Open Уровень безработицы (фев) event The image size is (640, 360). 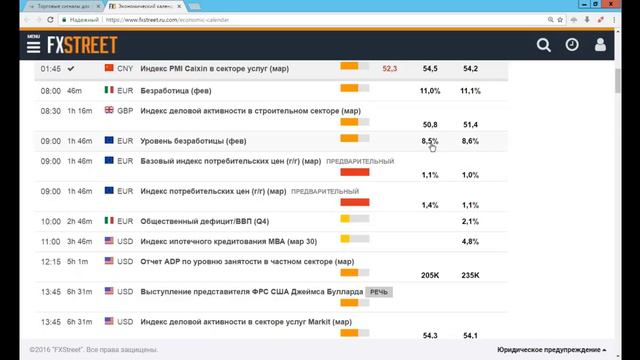point(193,141)
